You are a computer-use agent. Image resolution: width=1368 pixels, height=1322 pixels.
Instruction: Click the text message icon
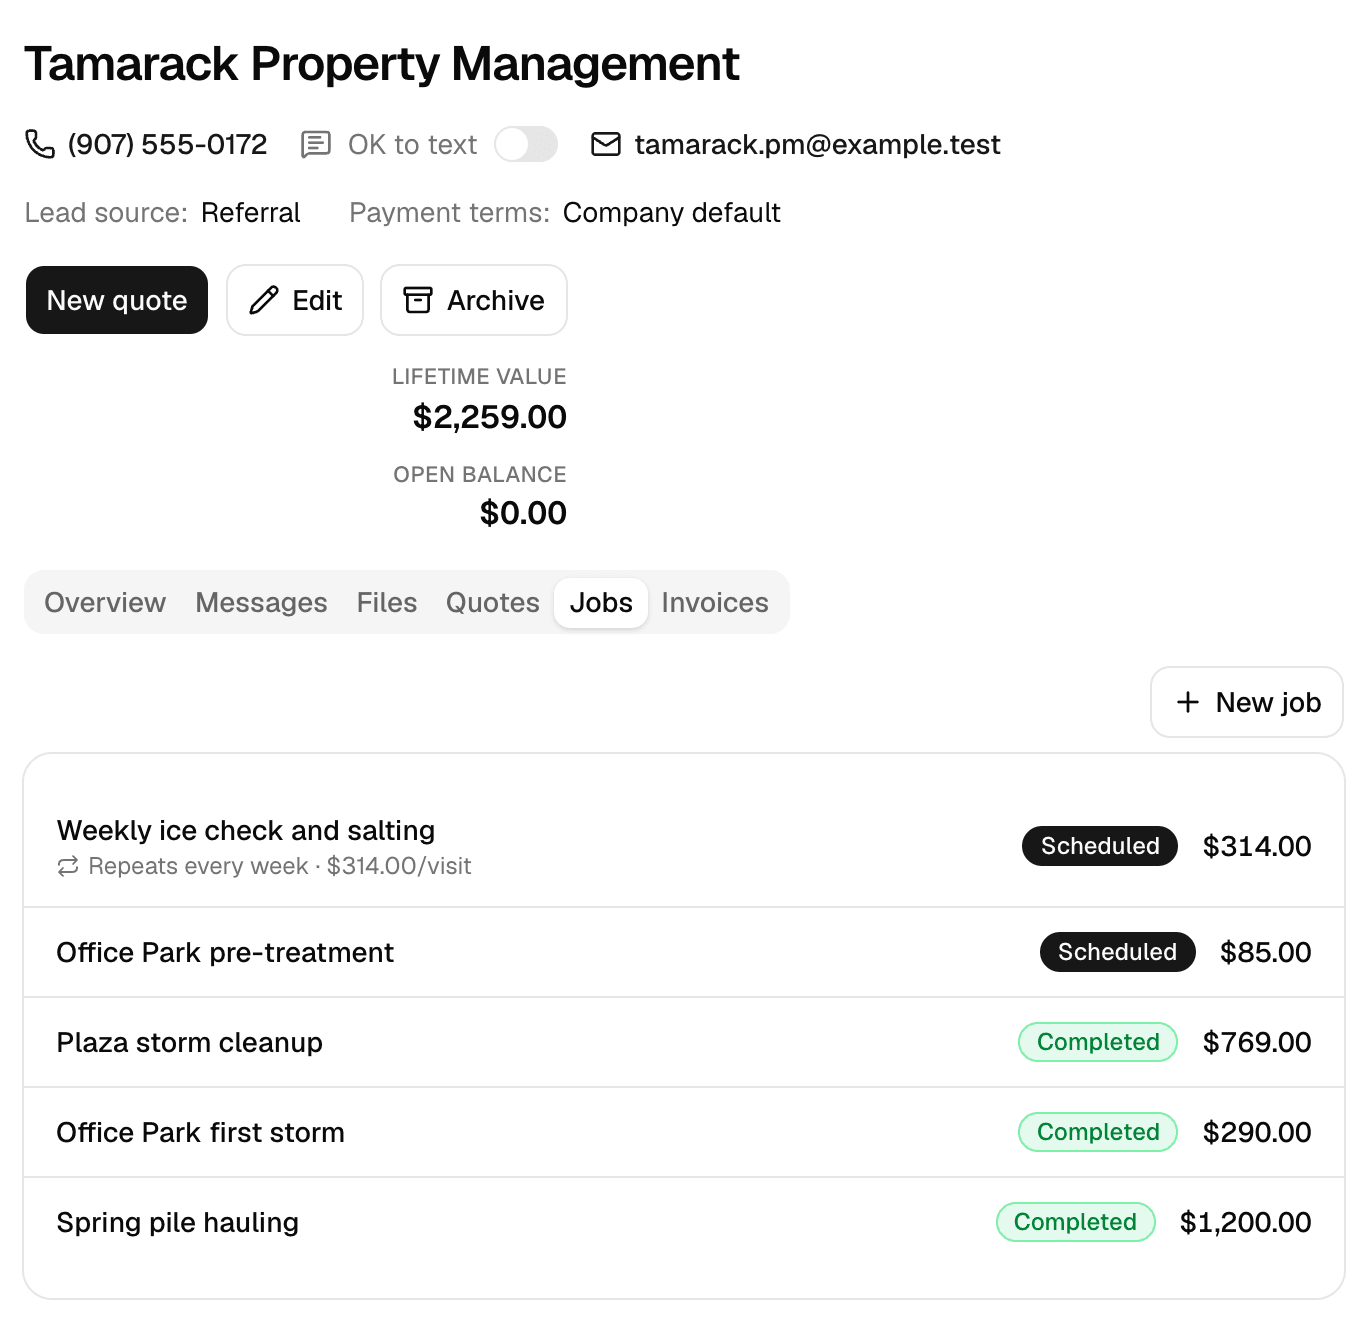pos(316,144)
